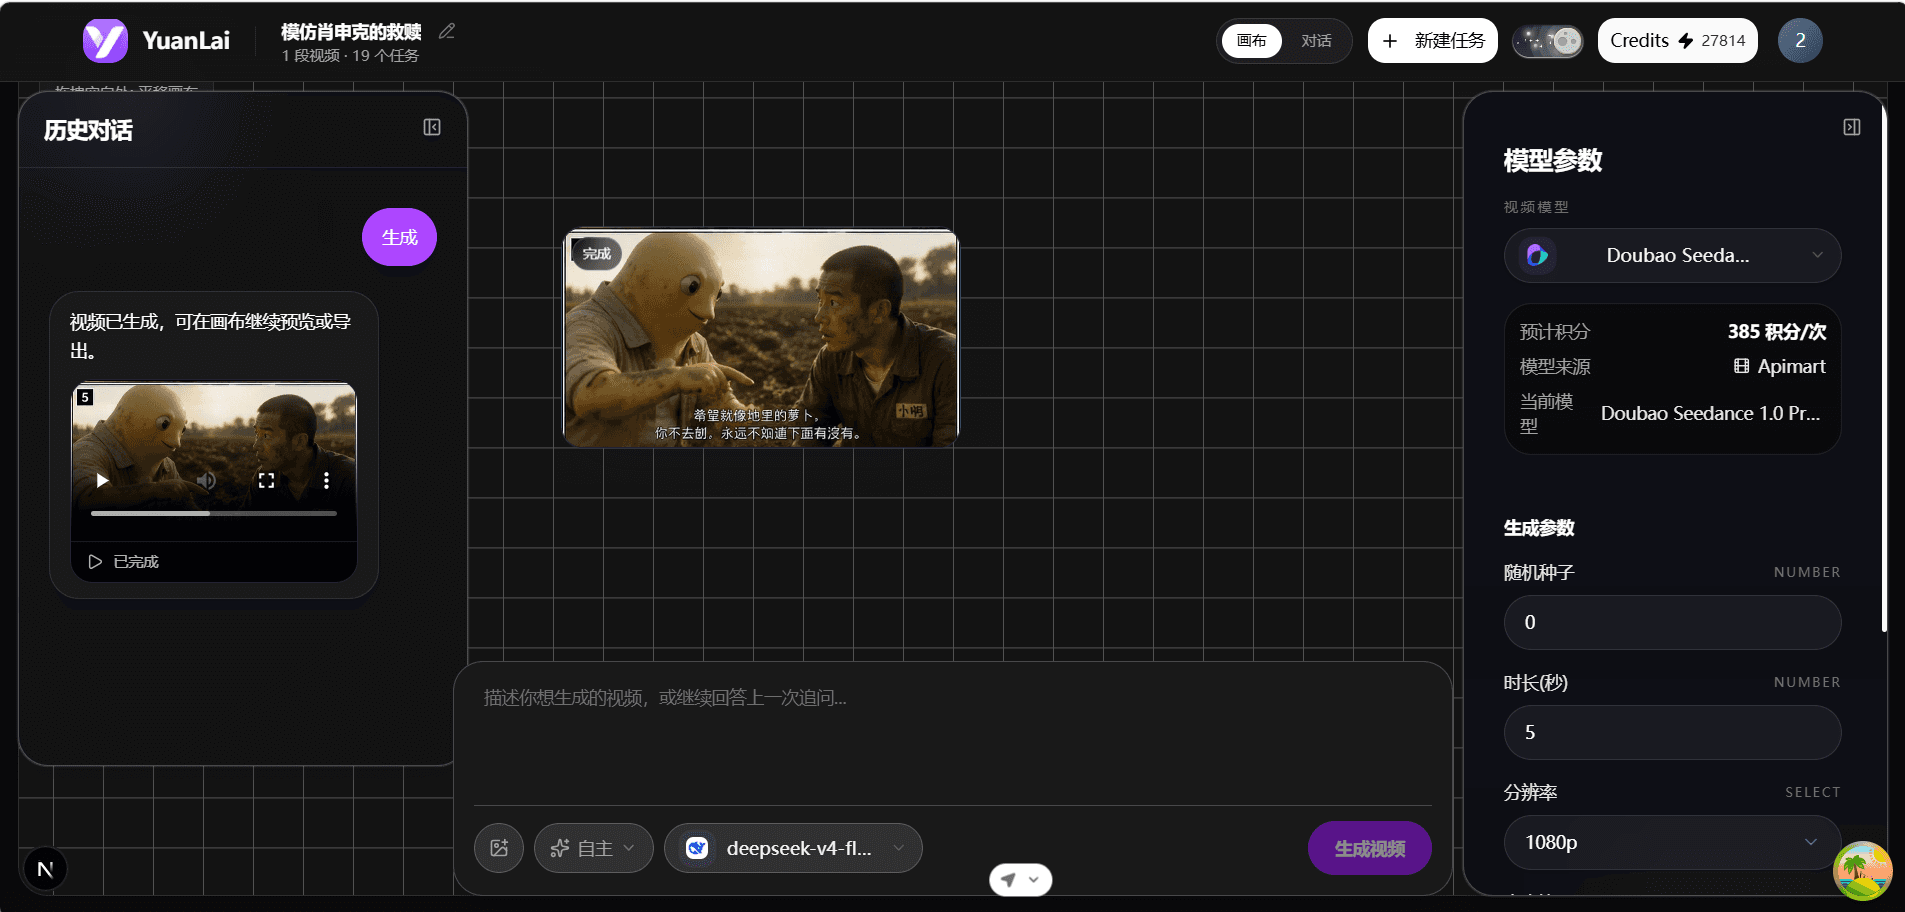
Task: Focus the 随机种子 input field
Action: [x=1672, y=622]
